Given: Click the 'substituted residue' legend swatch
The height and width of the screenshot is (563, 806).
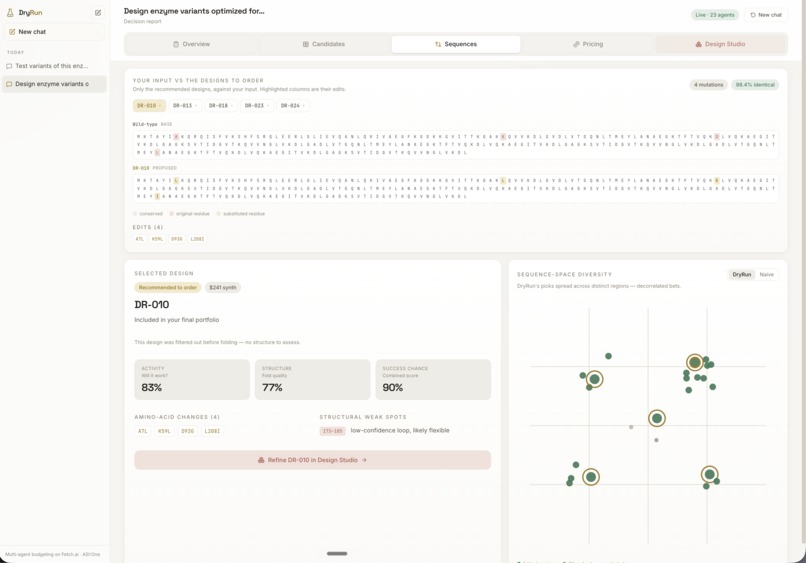Looking at the screenshot, I should 218,214.
